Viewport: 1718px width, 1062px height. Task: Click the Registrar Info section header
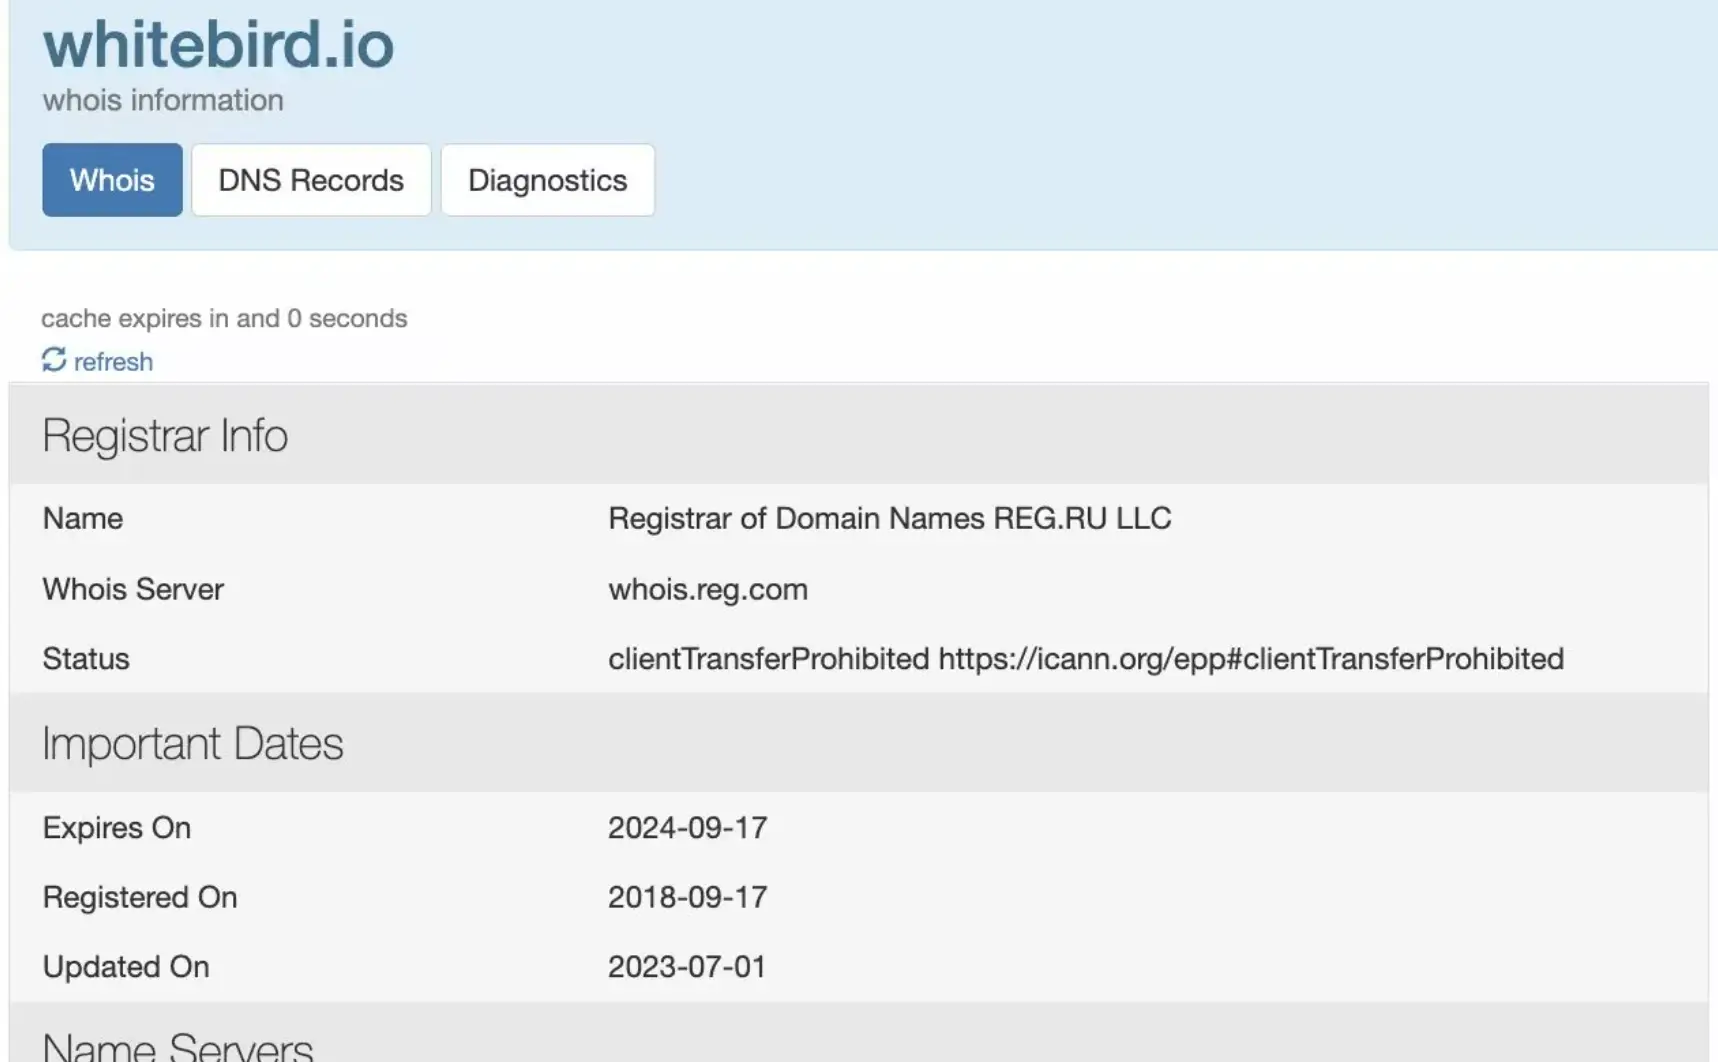coord(165,436)
